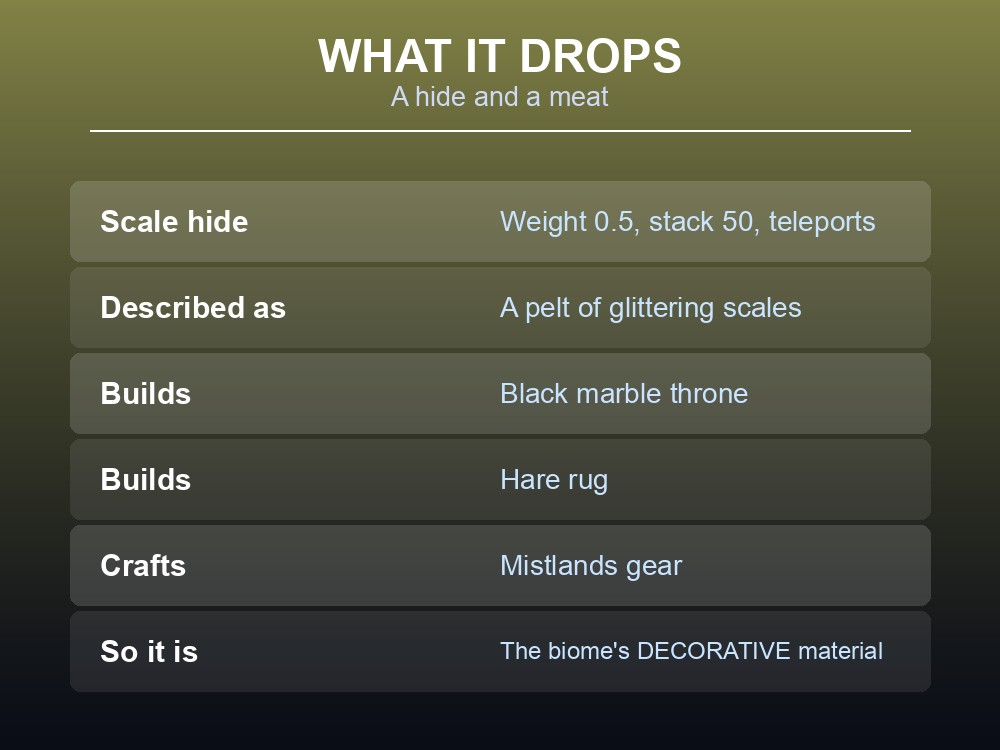Click Weight 0.5, stack 50, teleports text
The image size is (1000, 750).
pos(688,222)
